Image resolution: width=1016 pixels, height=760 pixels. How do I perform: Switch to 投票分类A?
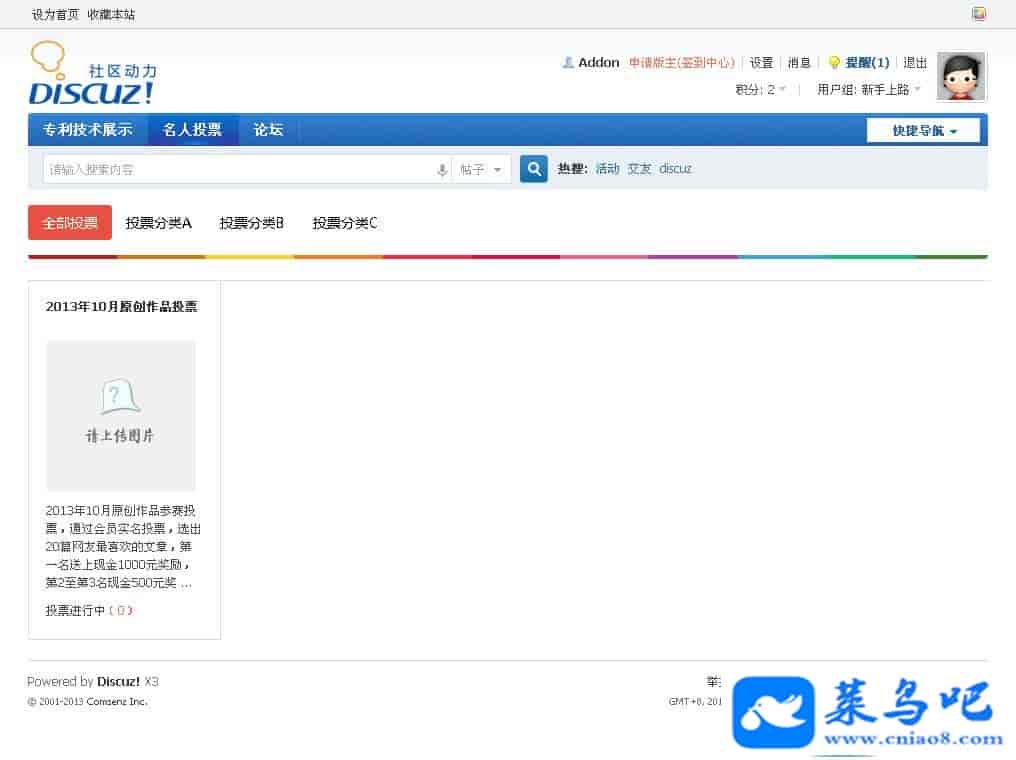click(159, 224)
